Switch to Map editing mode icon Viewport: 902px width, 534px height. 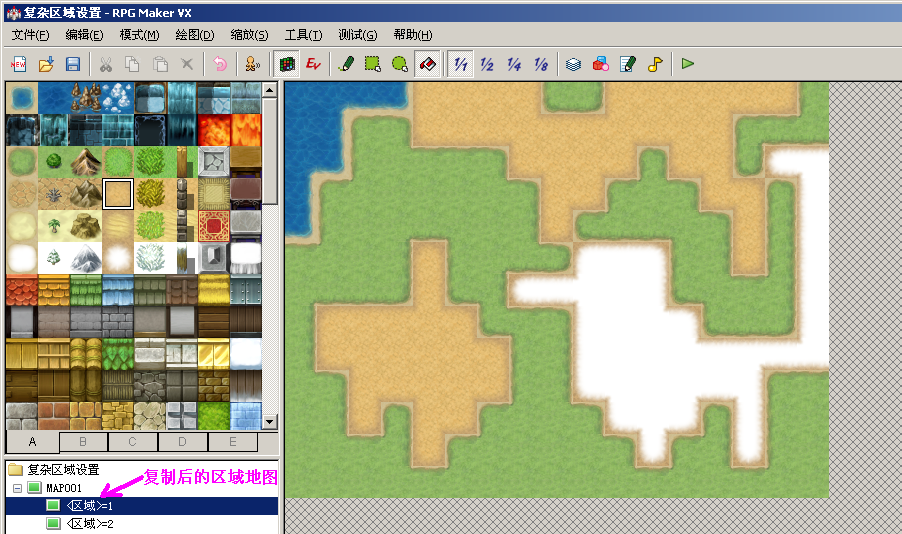point(286,64)
